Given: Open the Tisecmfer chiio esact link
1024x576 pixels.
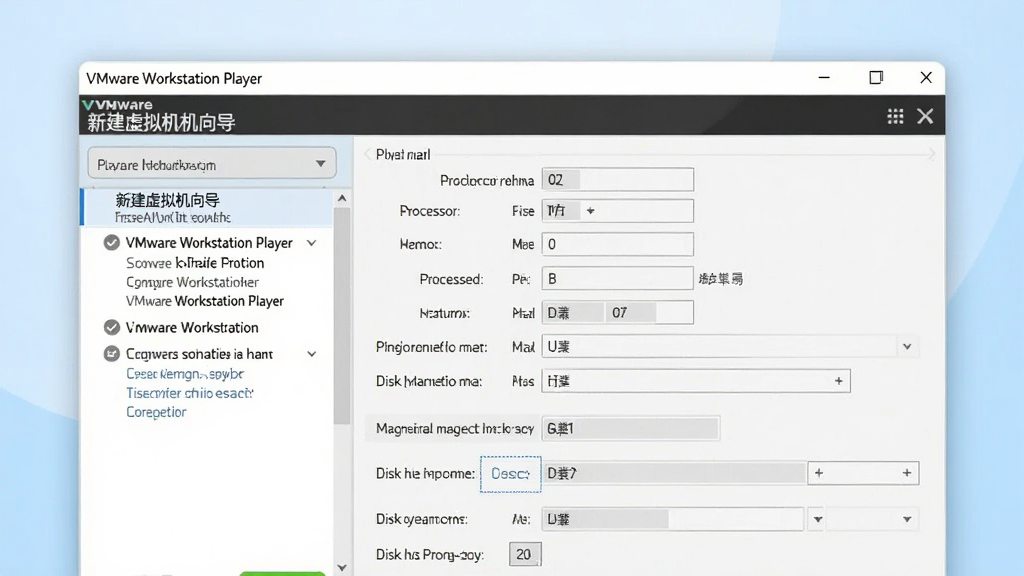Looking at the screenshot, I should [x=189, y=393].
